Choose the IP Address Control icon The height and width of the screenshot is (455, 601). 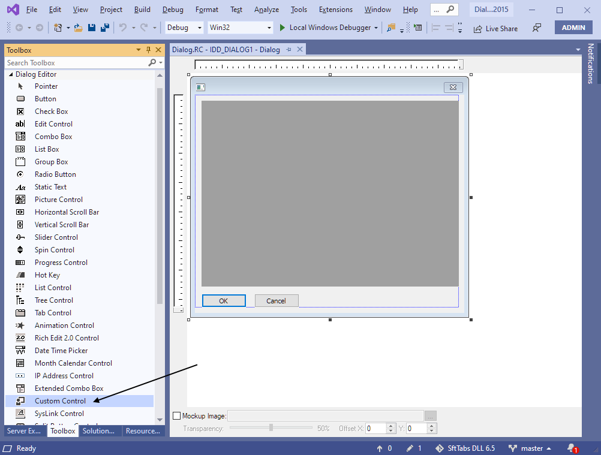(x=20, y=376)
